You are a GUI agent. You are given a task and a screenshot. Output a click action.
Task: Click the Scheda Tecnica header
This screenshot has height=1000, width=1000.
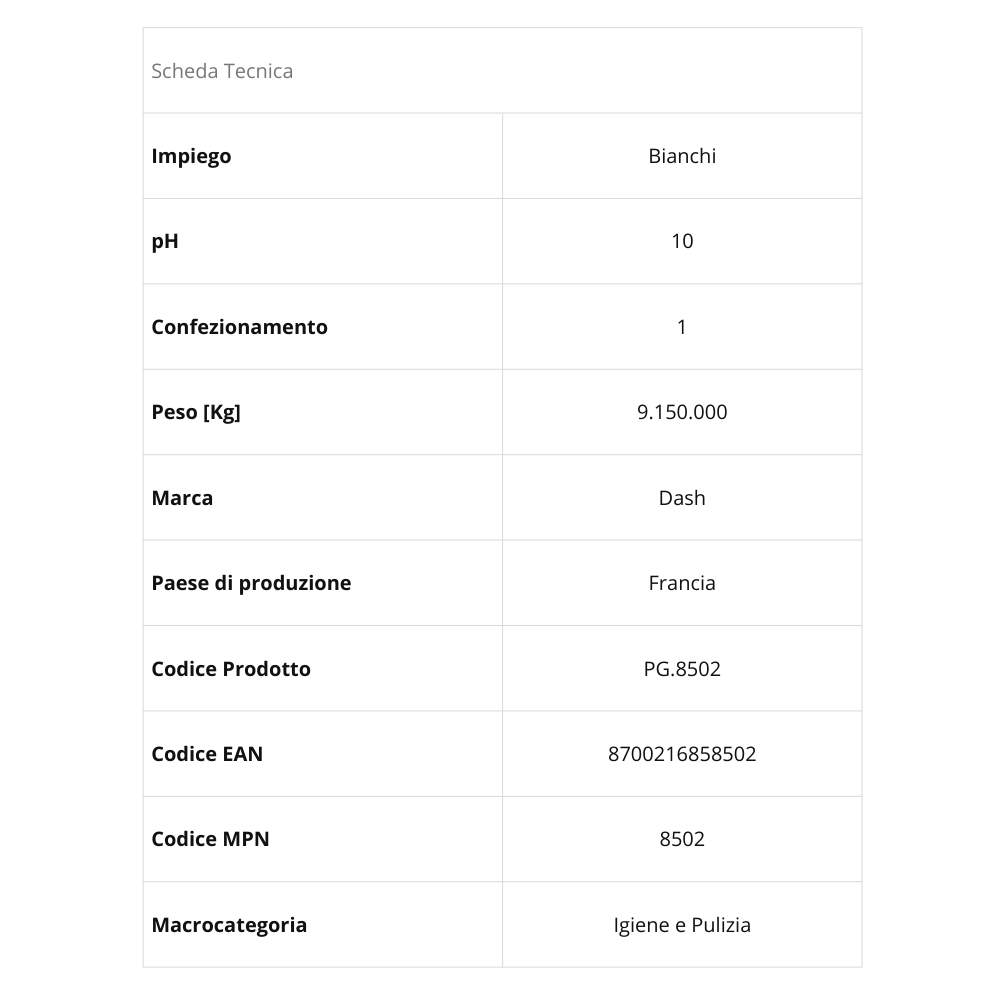click(222, 71)
